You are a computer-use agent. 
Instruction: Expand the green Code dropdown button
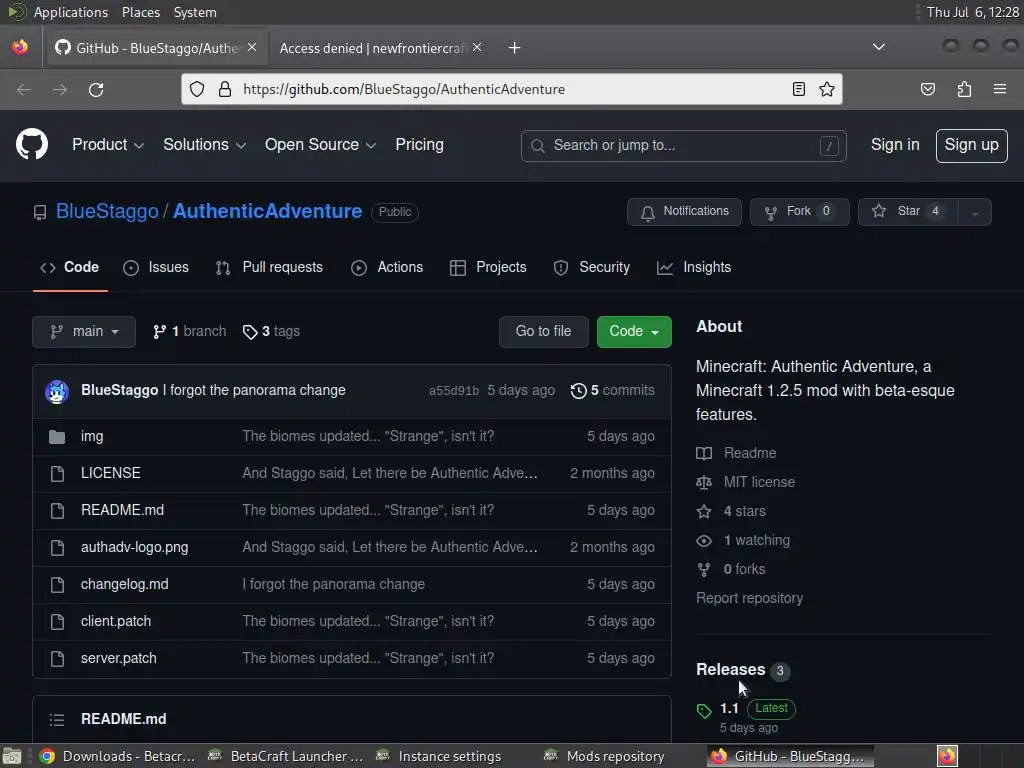(x=633, y=332)
